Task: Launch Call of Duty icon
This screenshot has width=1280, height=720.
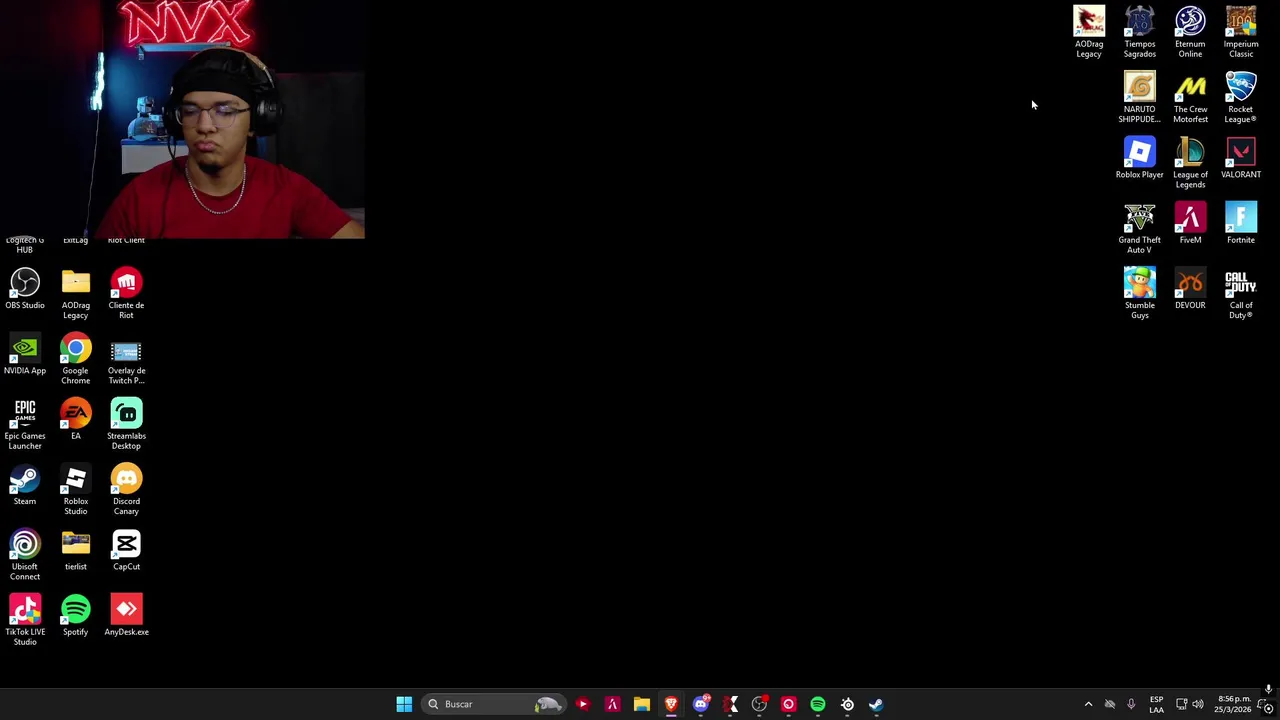Action: click(x=1240, y=293)
